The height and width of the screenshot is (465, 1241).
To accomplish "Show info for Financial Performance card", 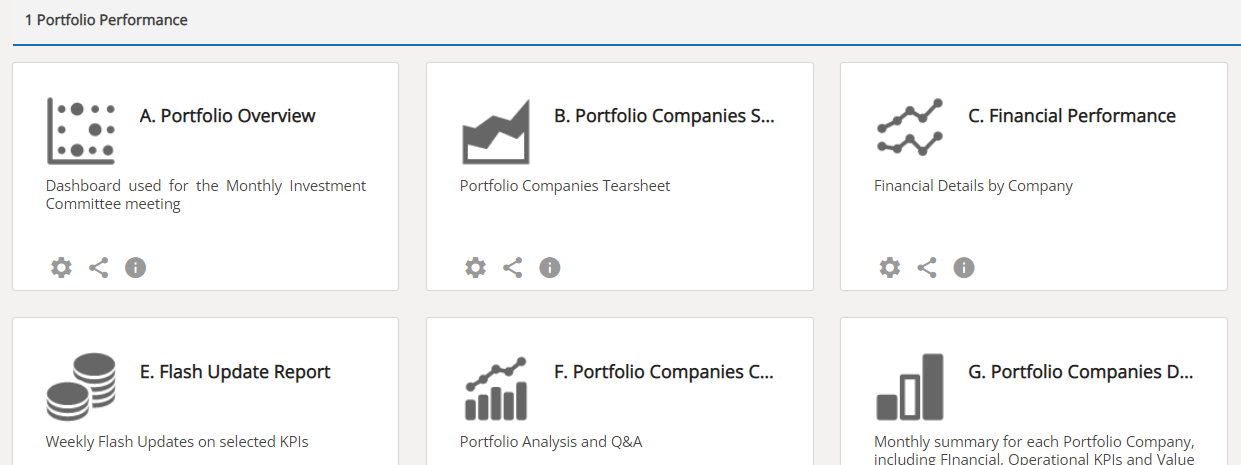I will click(x=963, y=267).
